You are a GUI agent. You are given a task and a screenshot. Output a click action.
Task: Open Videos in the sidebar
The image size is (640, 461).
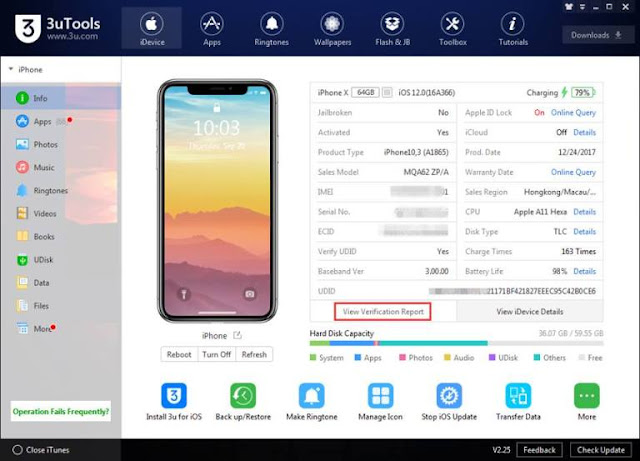tap(61, 213)
